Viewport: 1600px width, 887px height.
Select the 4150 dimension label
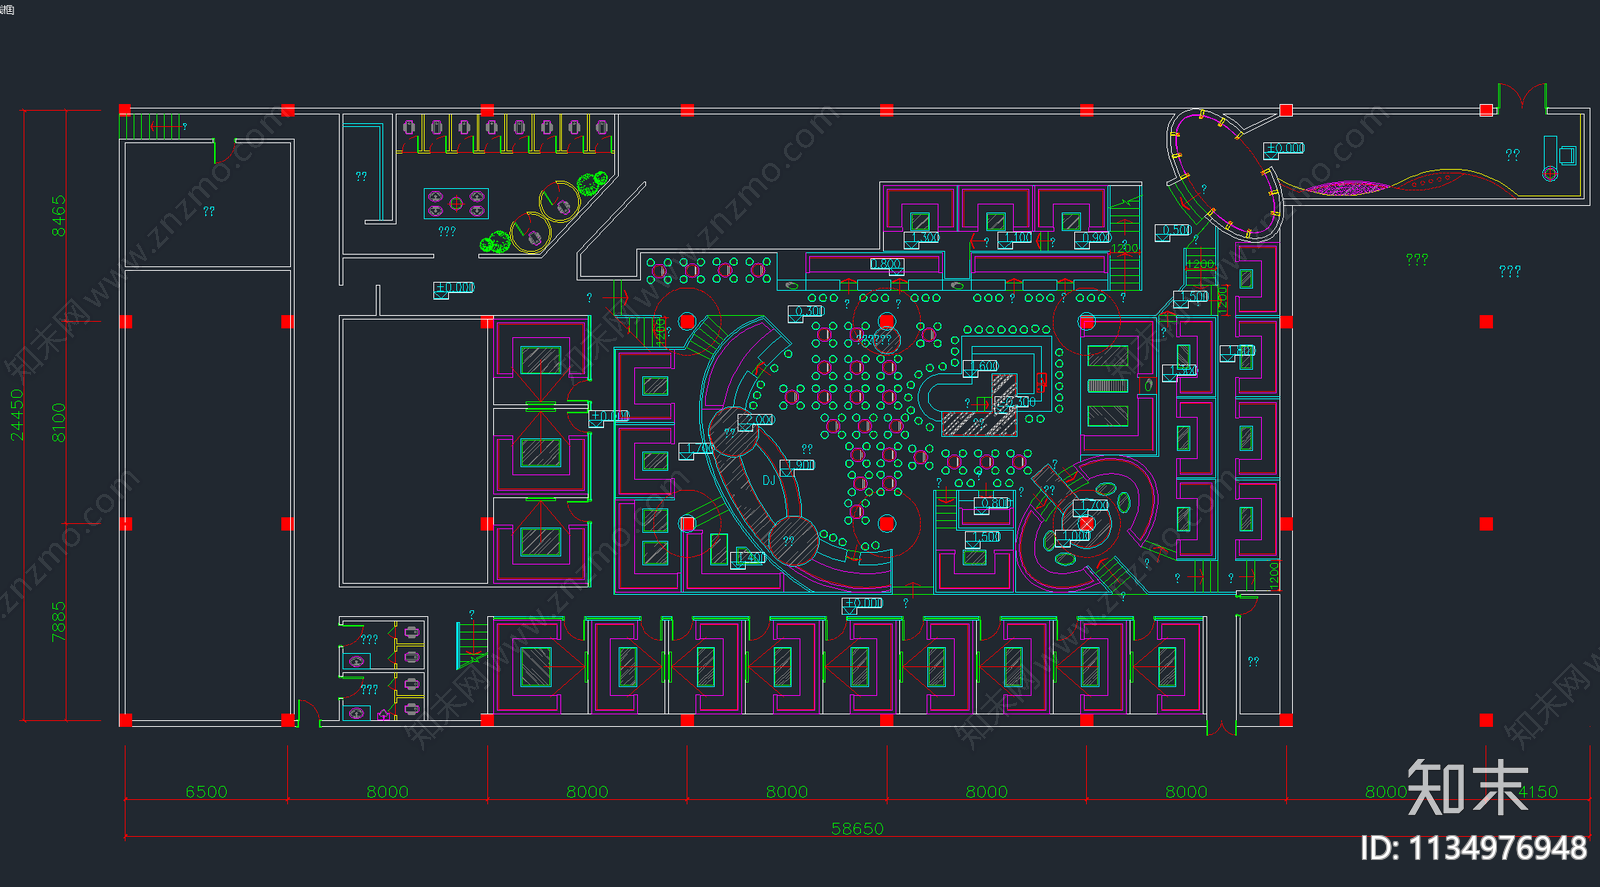[1538, 791]
